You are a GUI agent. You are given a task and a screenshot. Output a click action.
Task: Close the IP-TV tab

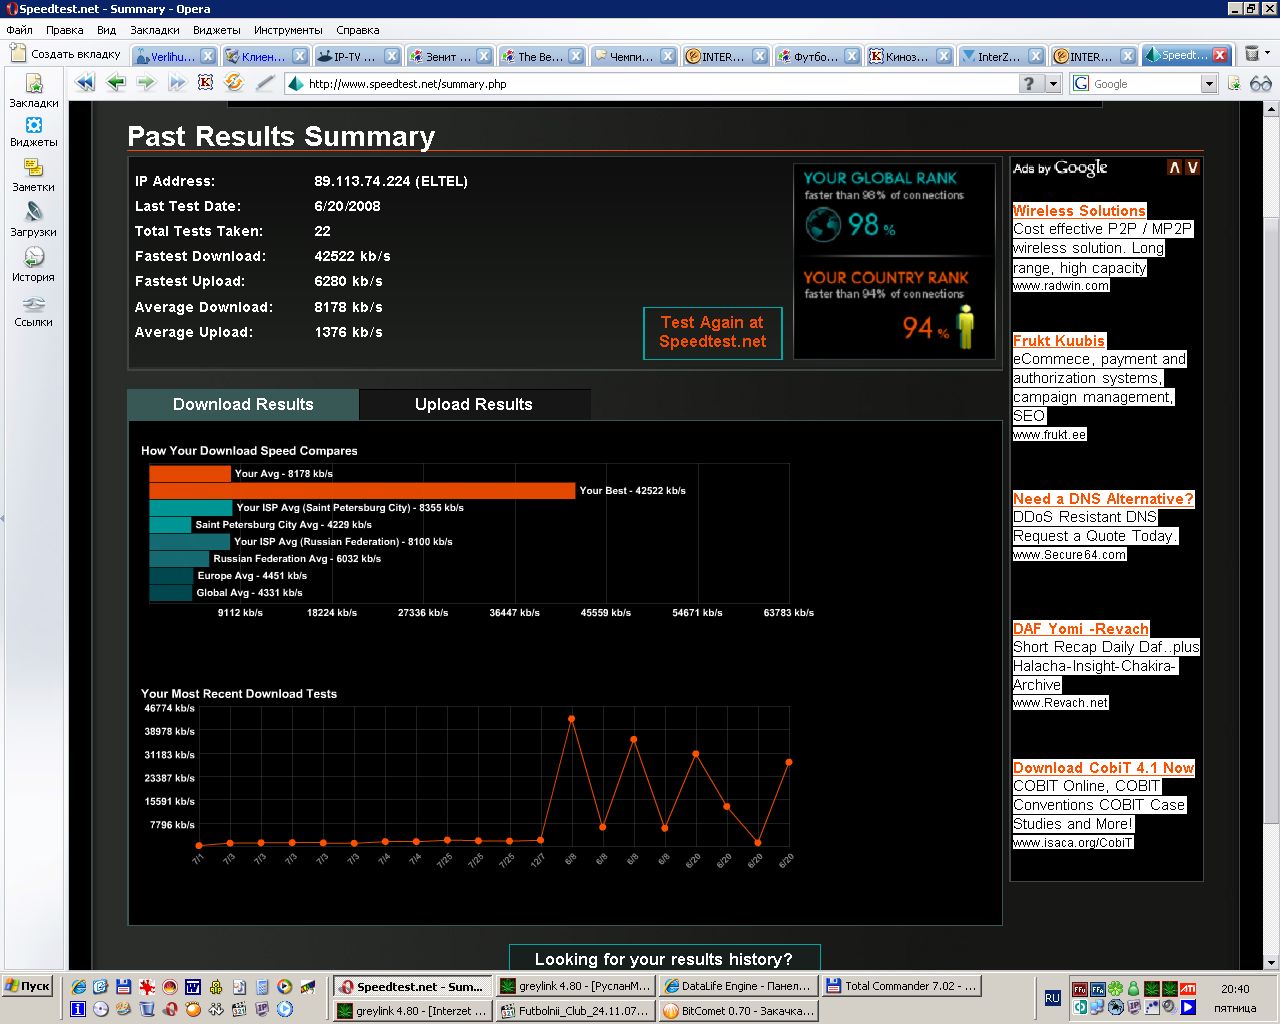(391, 56)
